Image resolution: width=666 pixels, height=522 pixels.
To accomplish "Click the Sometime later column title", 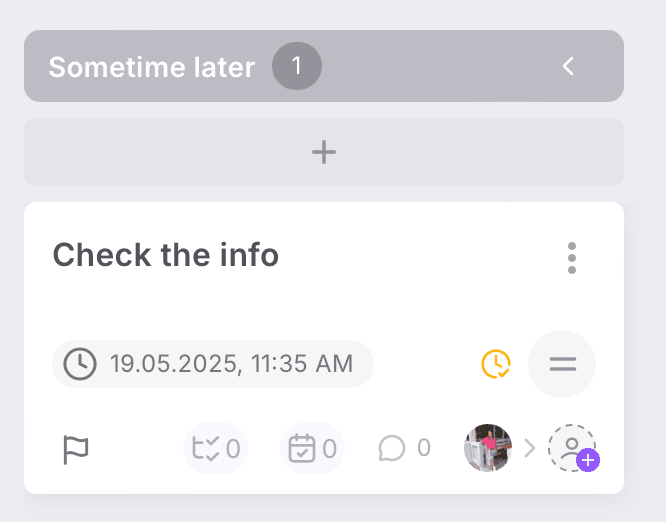I will click(x=152, y=67).
